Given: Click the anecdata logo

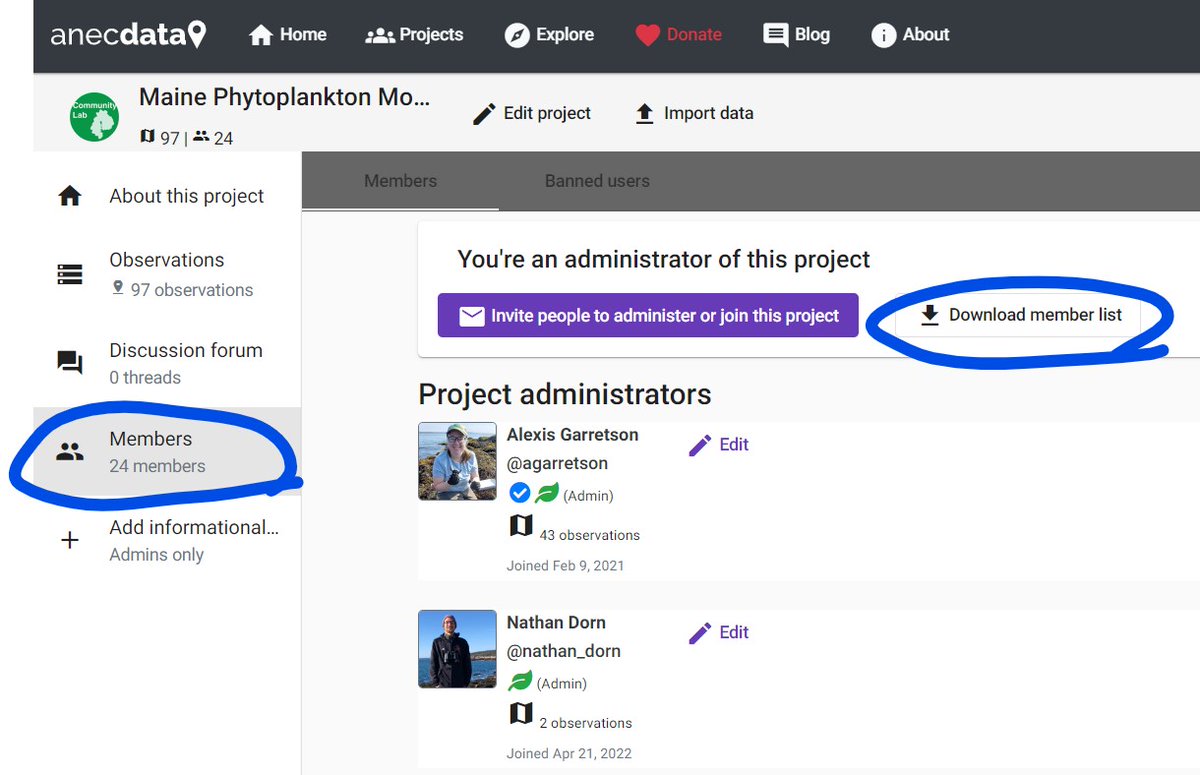Looking at the screenshot, I should (x=128, y=35).
